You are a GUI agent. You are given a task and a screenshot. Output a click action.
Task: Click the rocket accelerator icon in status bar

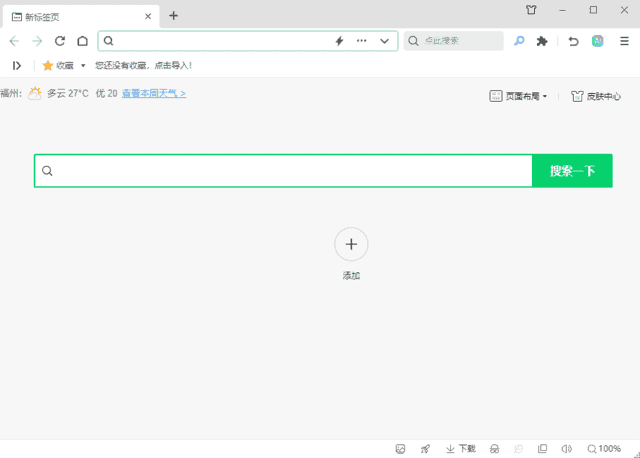[x=426, y=448]
